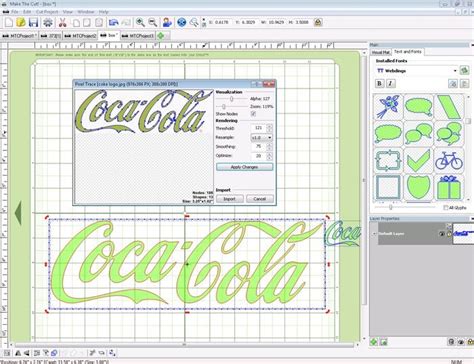Image resolution: width=474 pixels, height=364 pixels.
Task: Adjust the glyph size slider
Action: (391, 207)
